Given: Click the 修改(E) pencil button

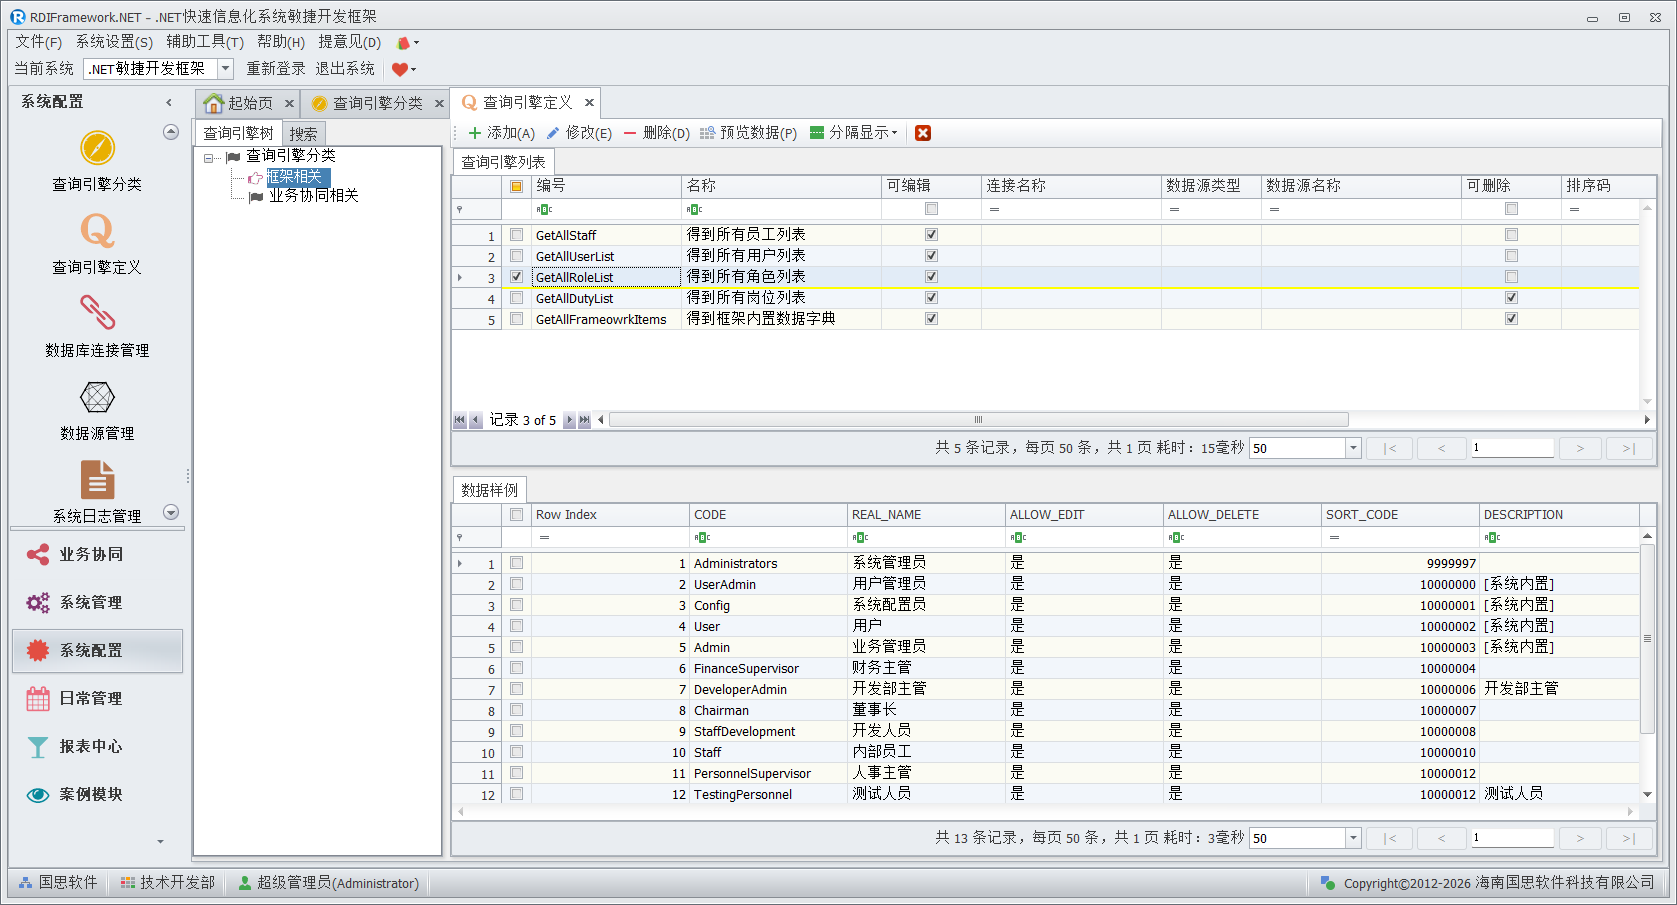Looking at the screenshot, I should tap(579, 133).
